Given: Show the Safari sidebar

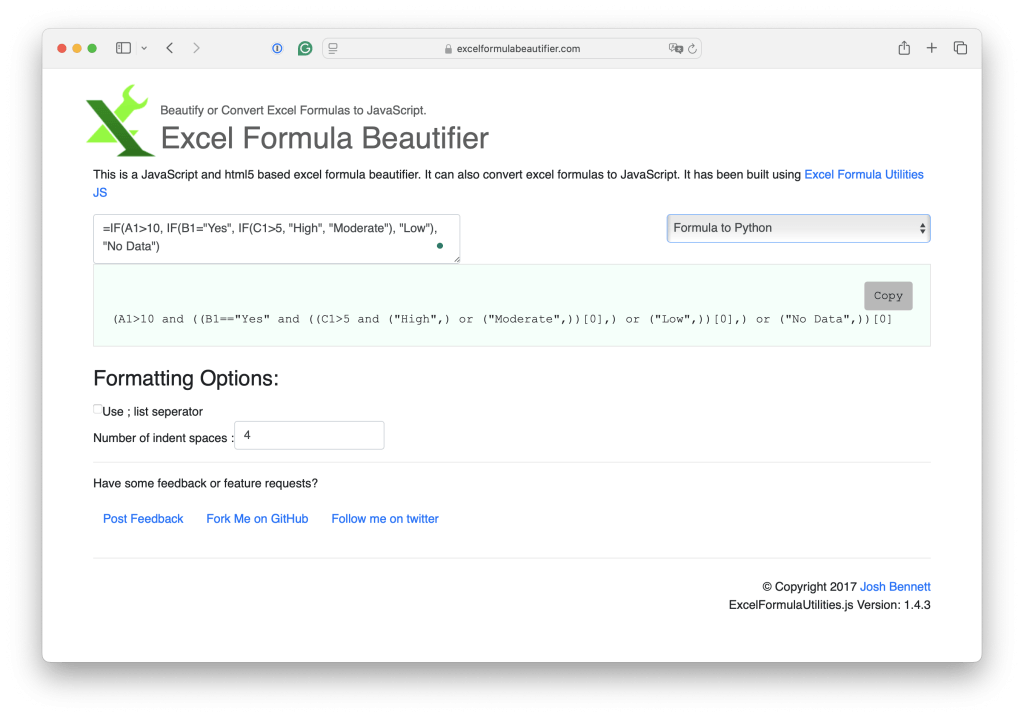Looking at the screenshot, I should pos(122,47).
